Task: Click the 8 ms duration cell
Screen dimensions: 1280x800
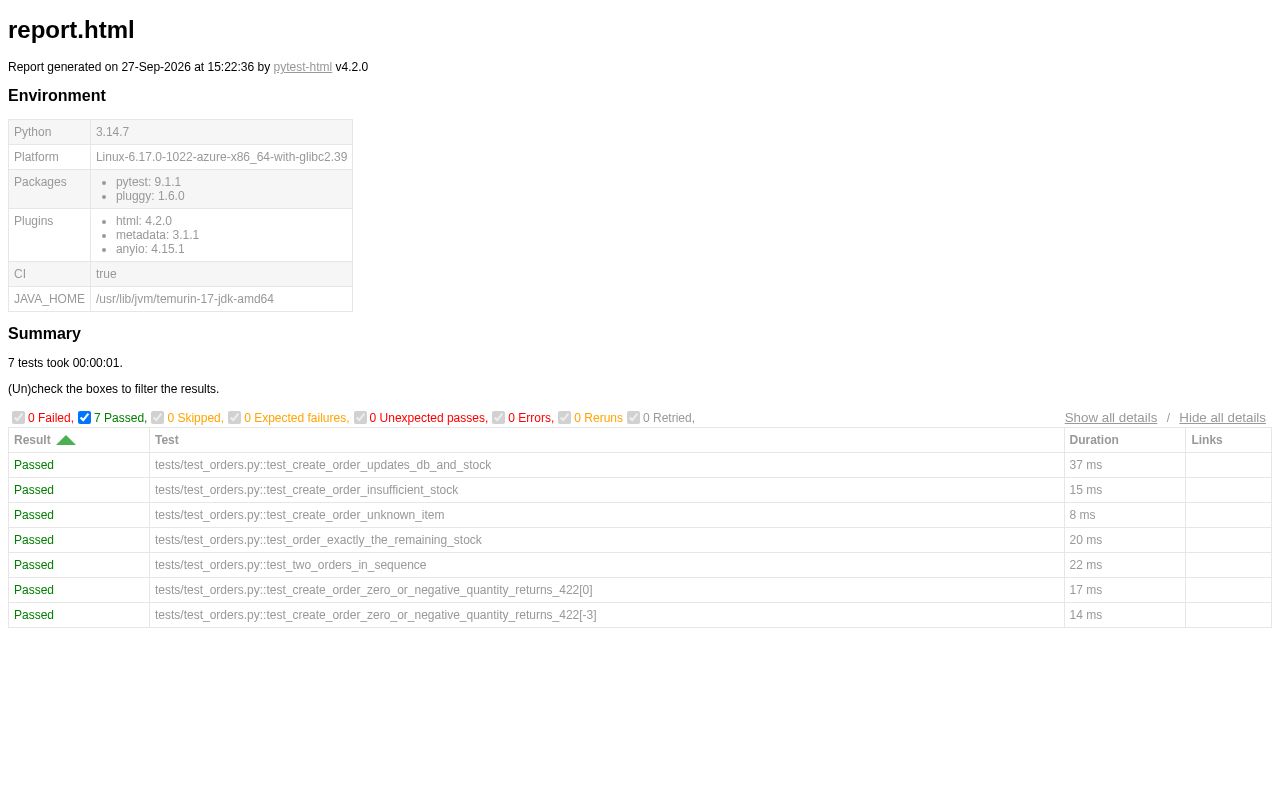Action: pyautogui.click(x=1125, y=515)
